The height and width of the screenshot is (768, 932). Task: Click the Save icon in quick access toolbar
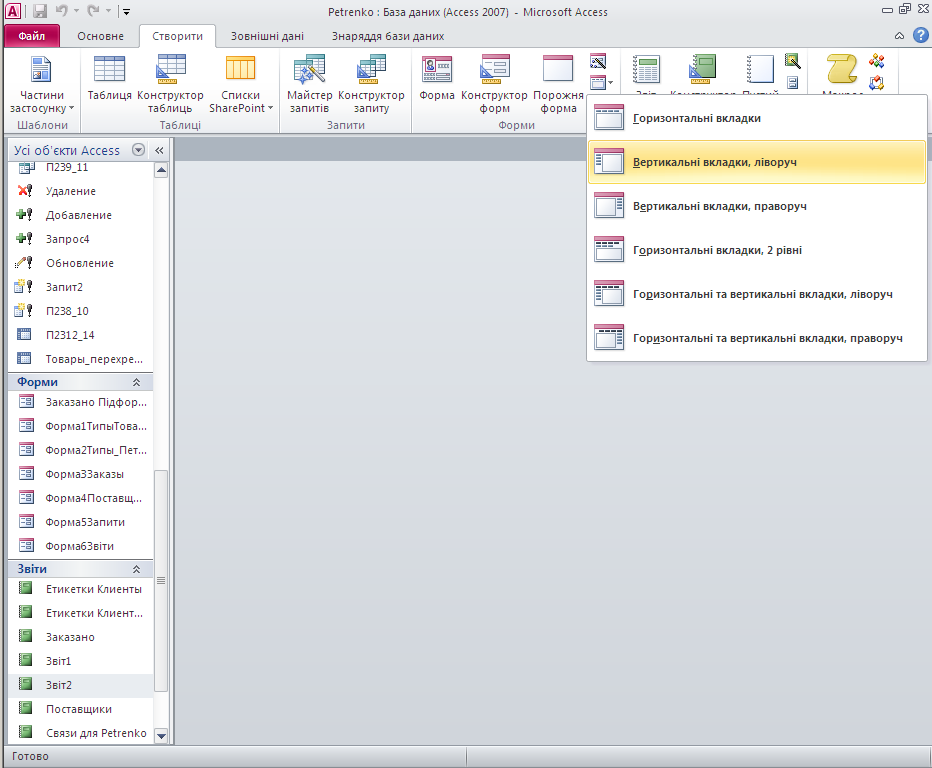tap(39, 12)
